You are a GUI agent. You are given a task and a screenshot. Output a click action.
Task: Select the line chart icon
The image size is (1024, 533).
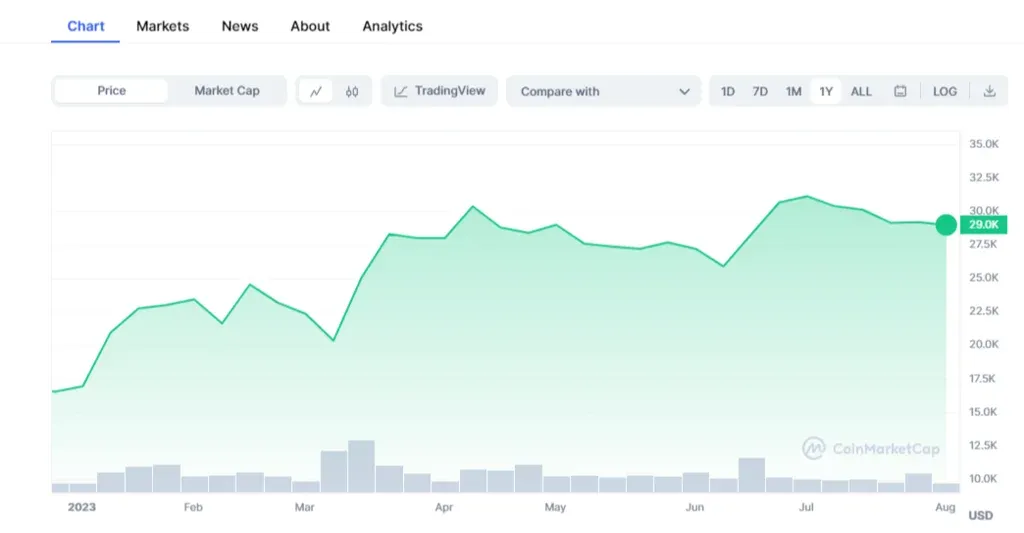[316, 91]
